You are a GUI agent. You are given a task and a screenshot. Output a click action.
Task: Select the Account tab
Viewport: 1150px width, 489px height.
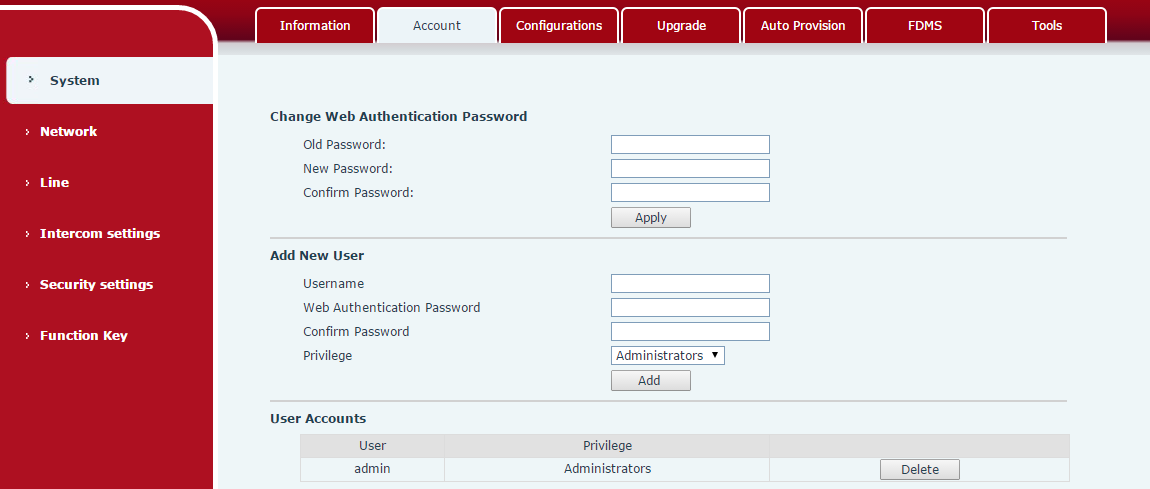click(437, 26)
